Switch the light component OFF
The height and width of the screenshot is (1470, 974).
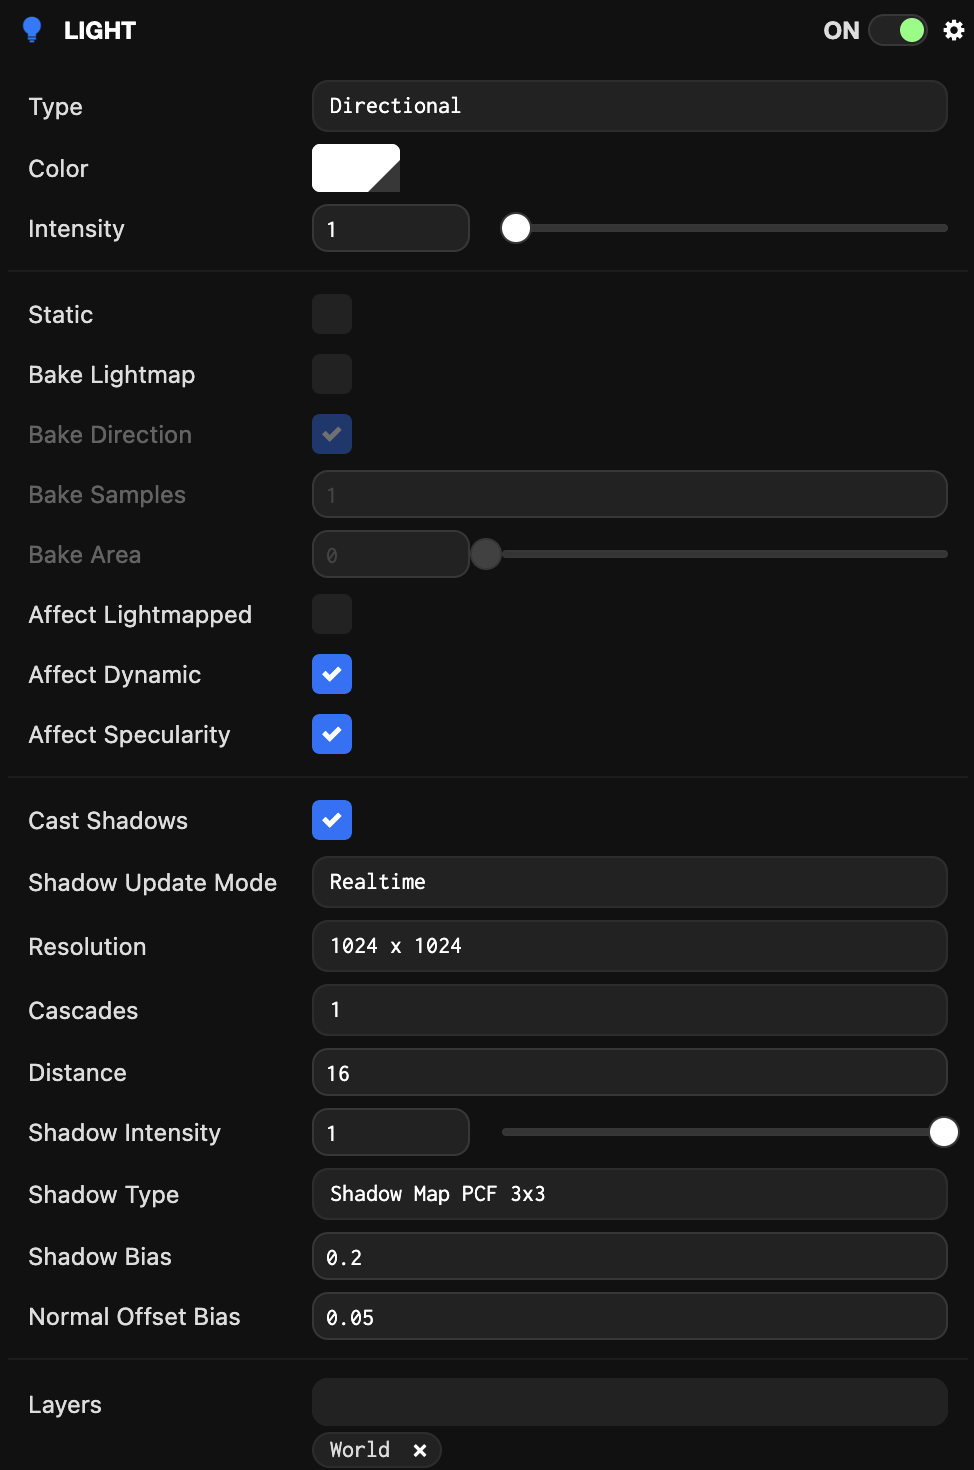[898, 30]
